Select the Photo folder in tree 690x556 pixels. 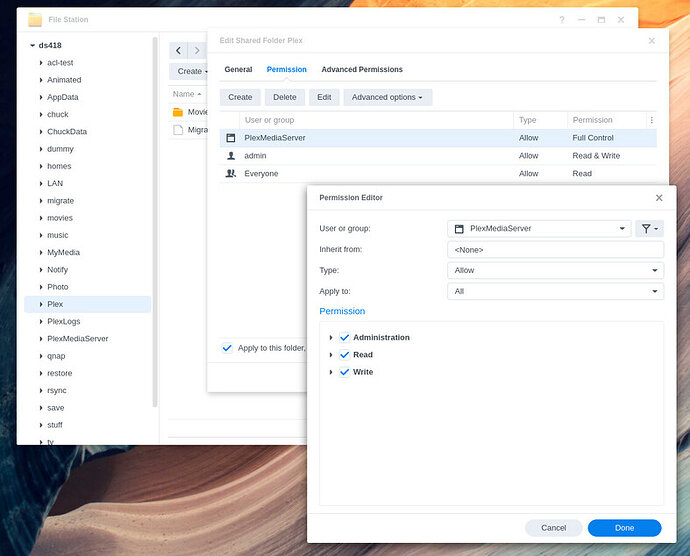(x=58, y=287)
